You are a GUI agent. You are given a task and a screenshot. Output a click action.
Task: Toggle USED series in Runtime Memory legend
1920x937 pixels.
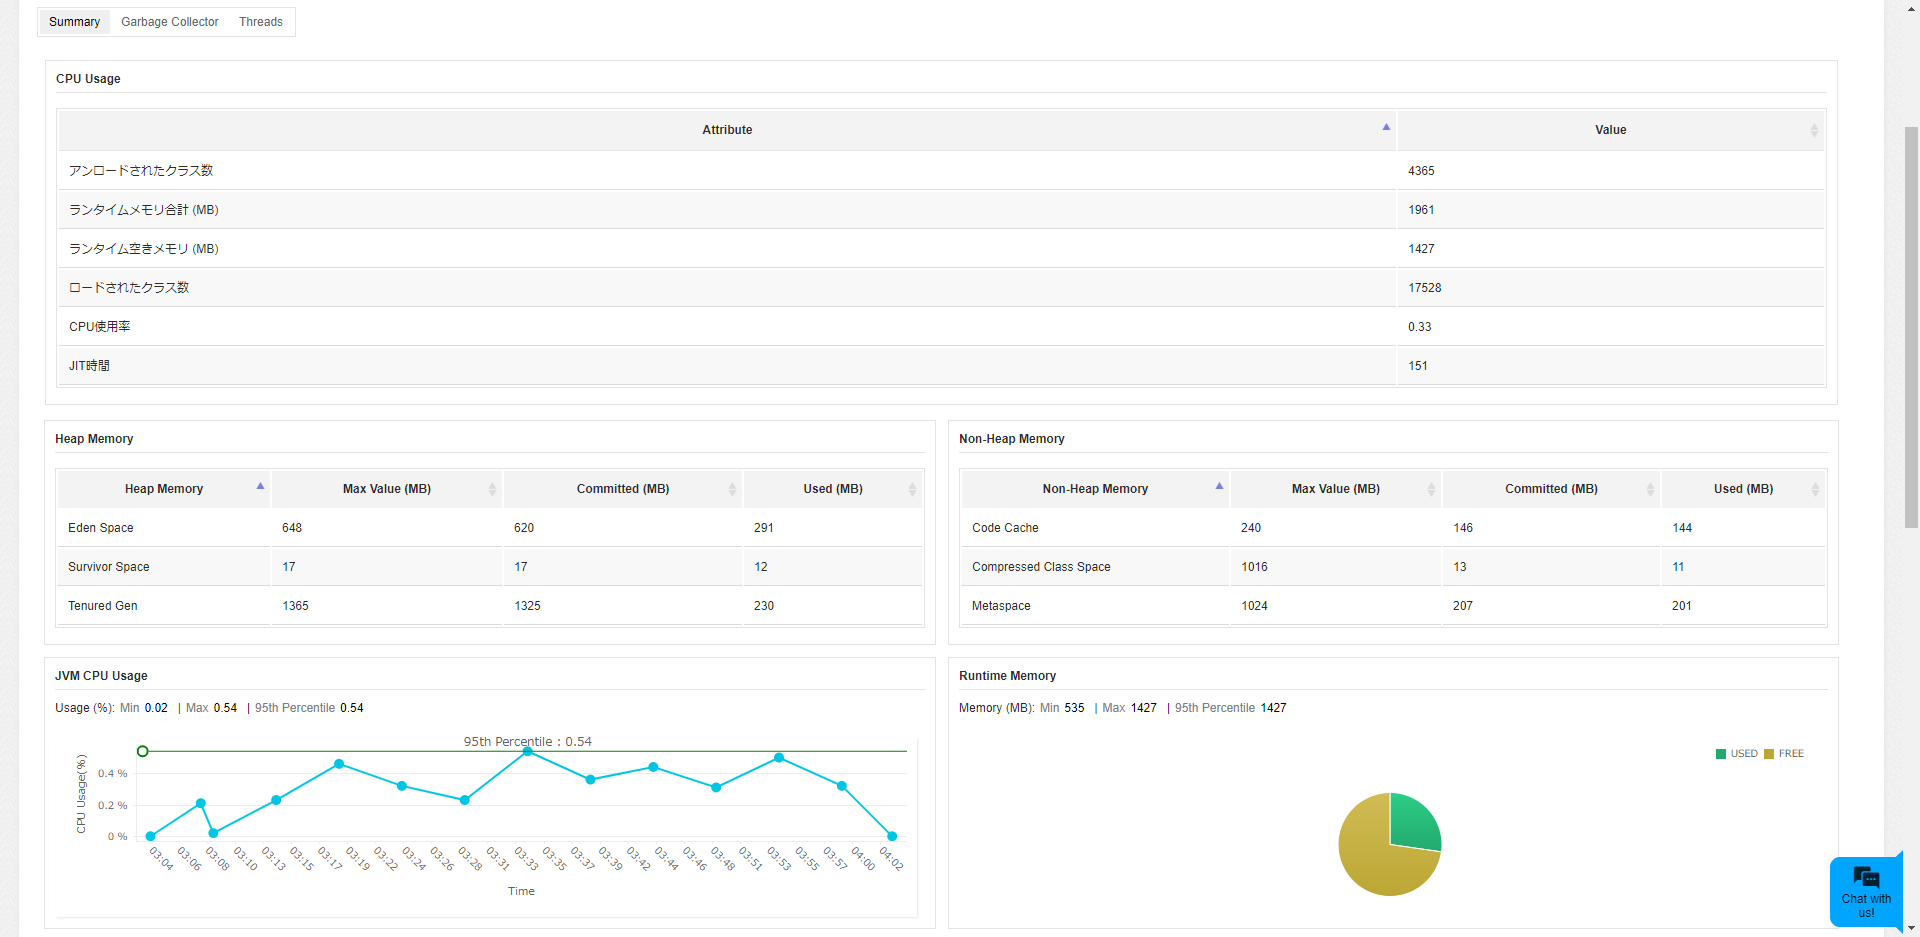pos(1737,754)
